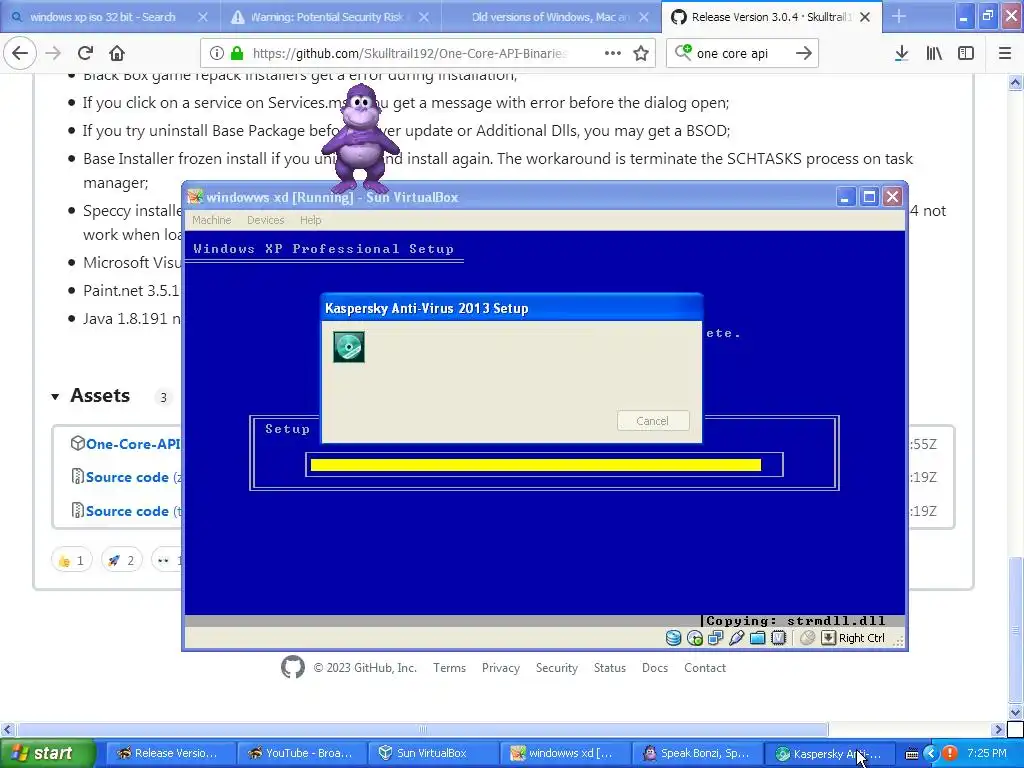Add thumbs up reaction
1024x768 pixels.
point(71,560)
